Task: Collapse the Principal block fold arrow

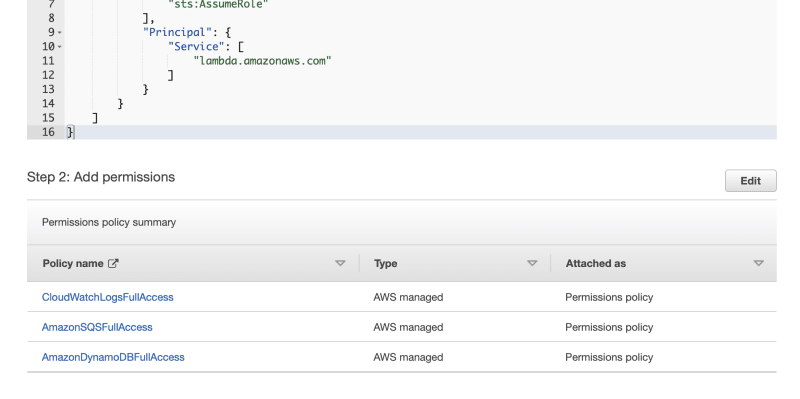Action: pos(60,33)
